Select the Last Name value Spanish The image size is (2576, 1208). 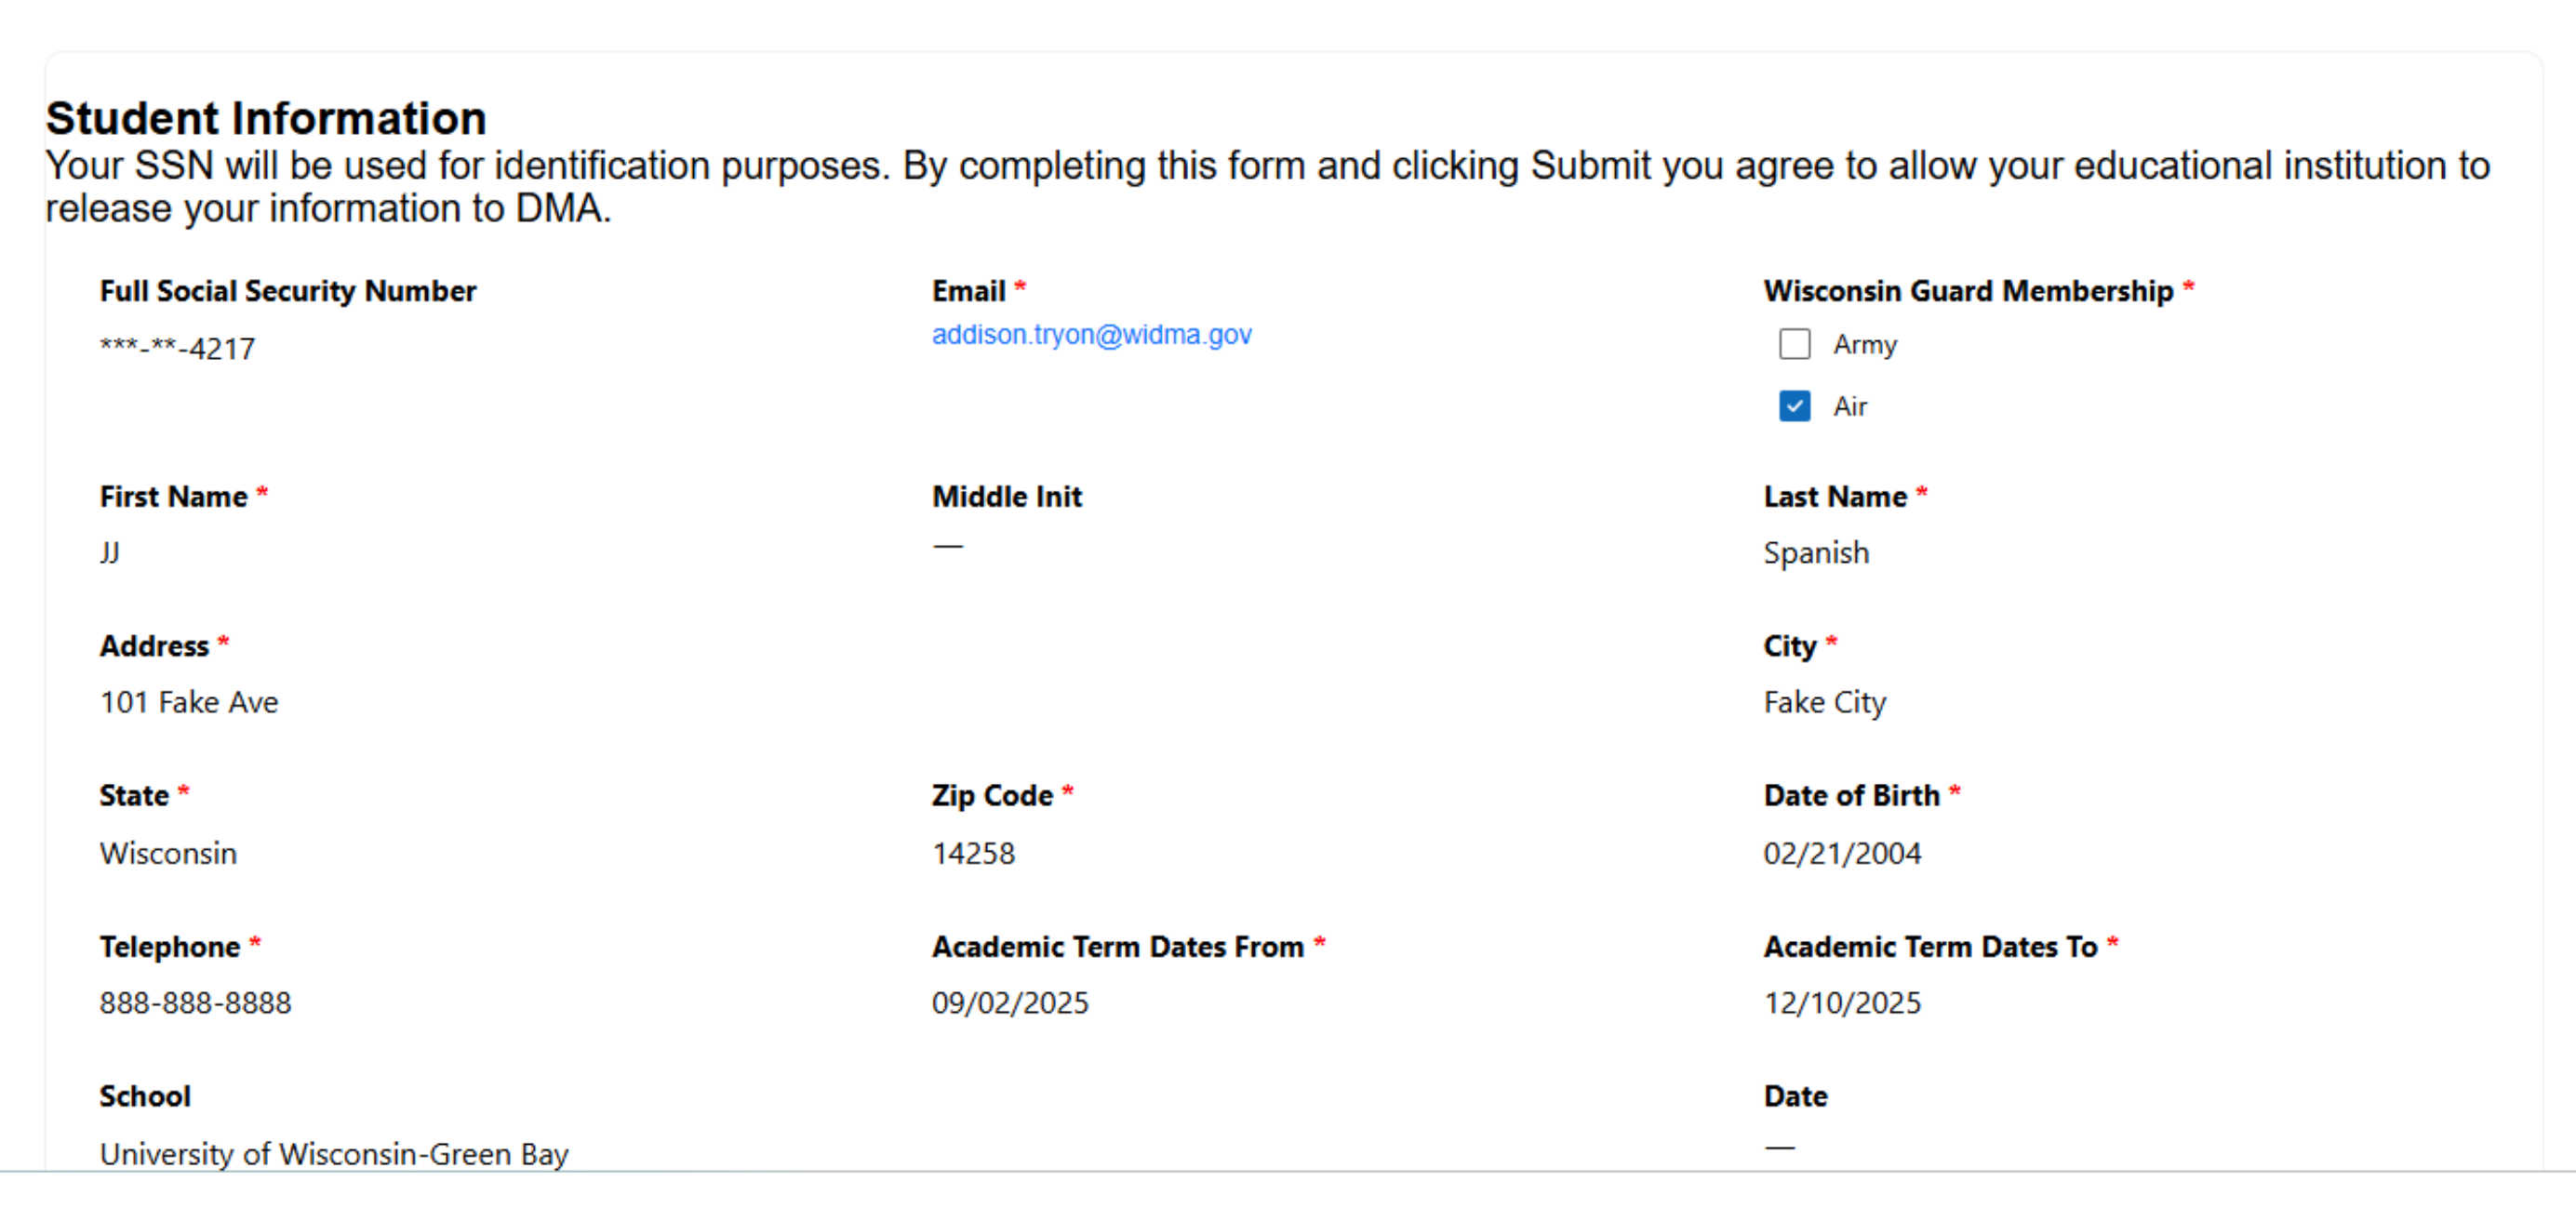coord(1815,552)
